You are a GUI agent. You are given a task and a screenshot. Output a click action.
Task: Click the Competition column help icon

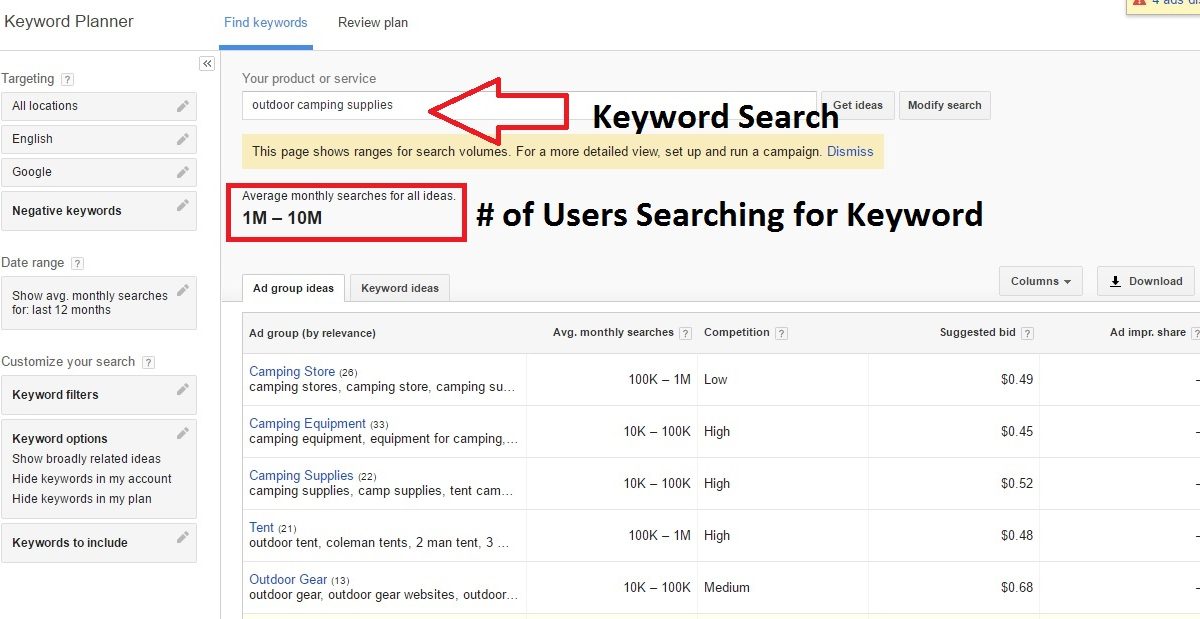coord(781,333)
